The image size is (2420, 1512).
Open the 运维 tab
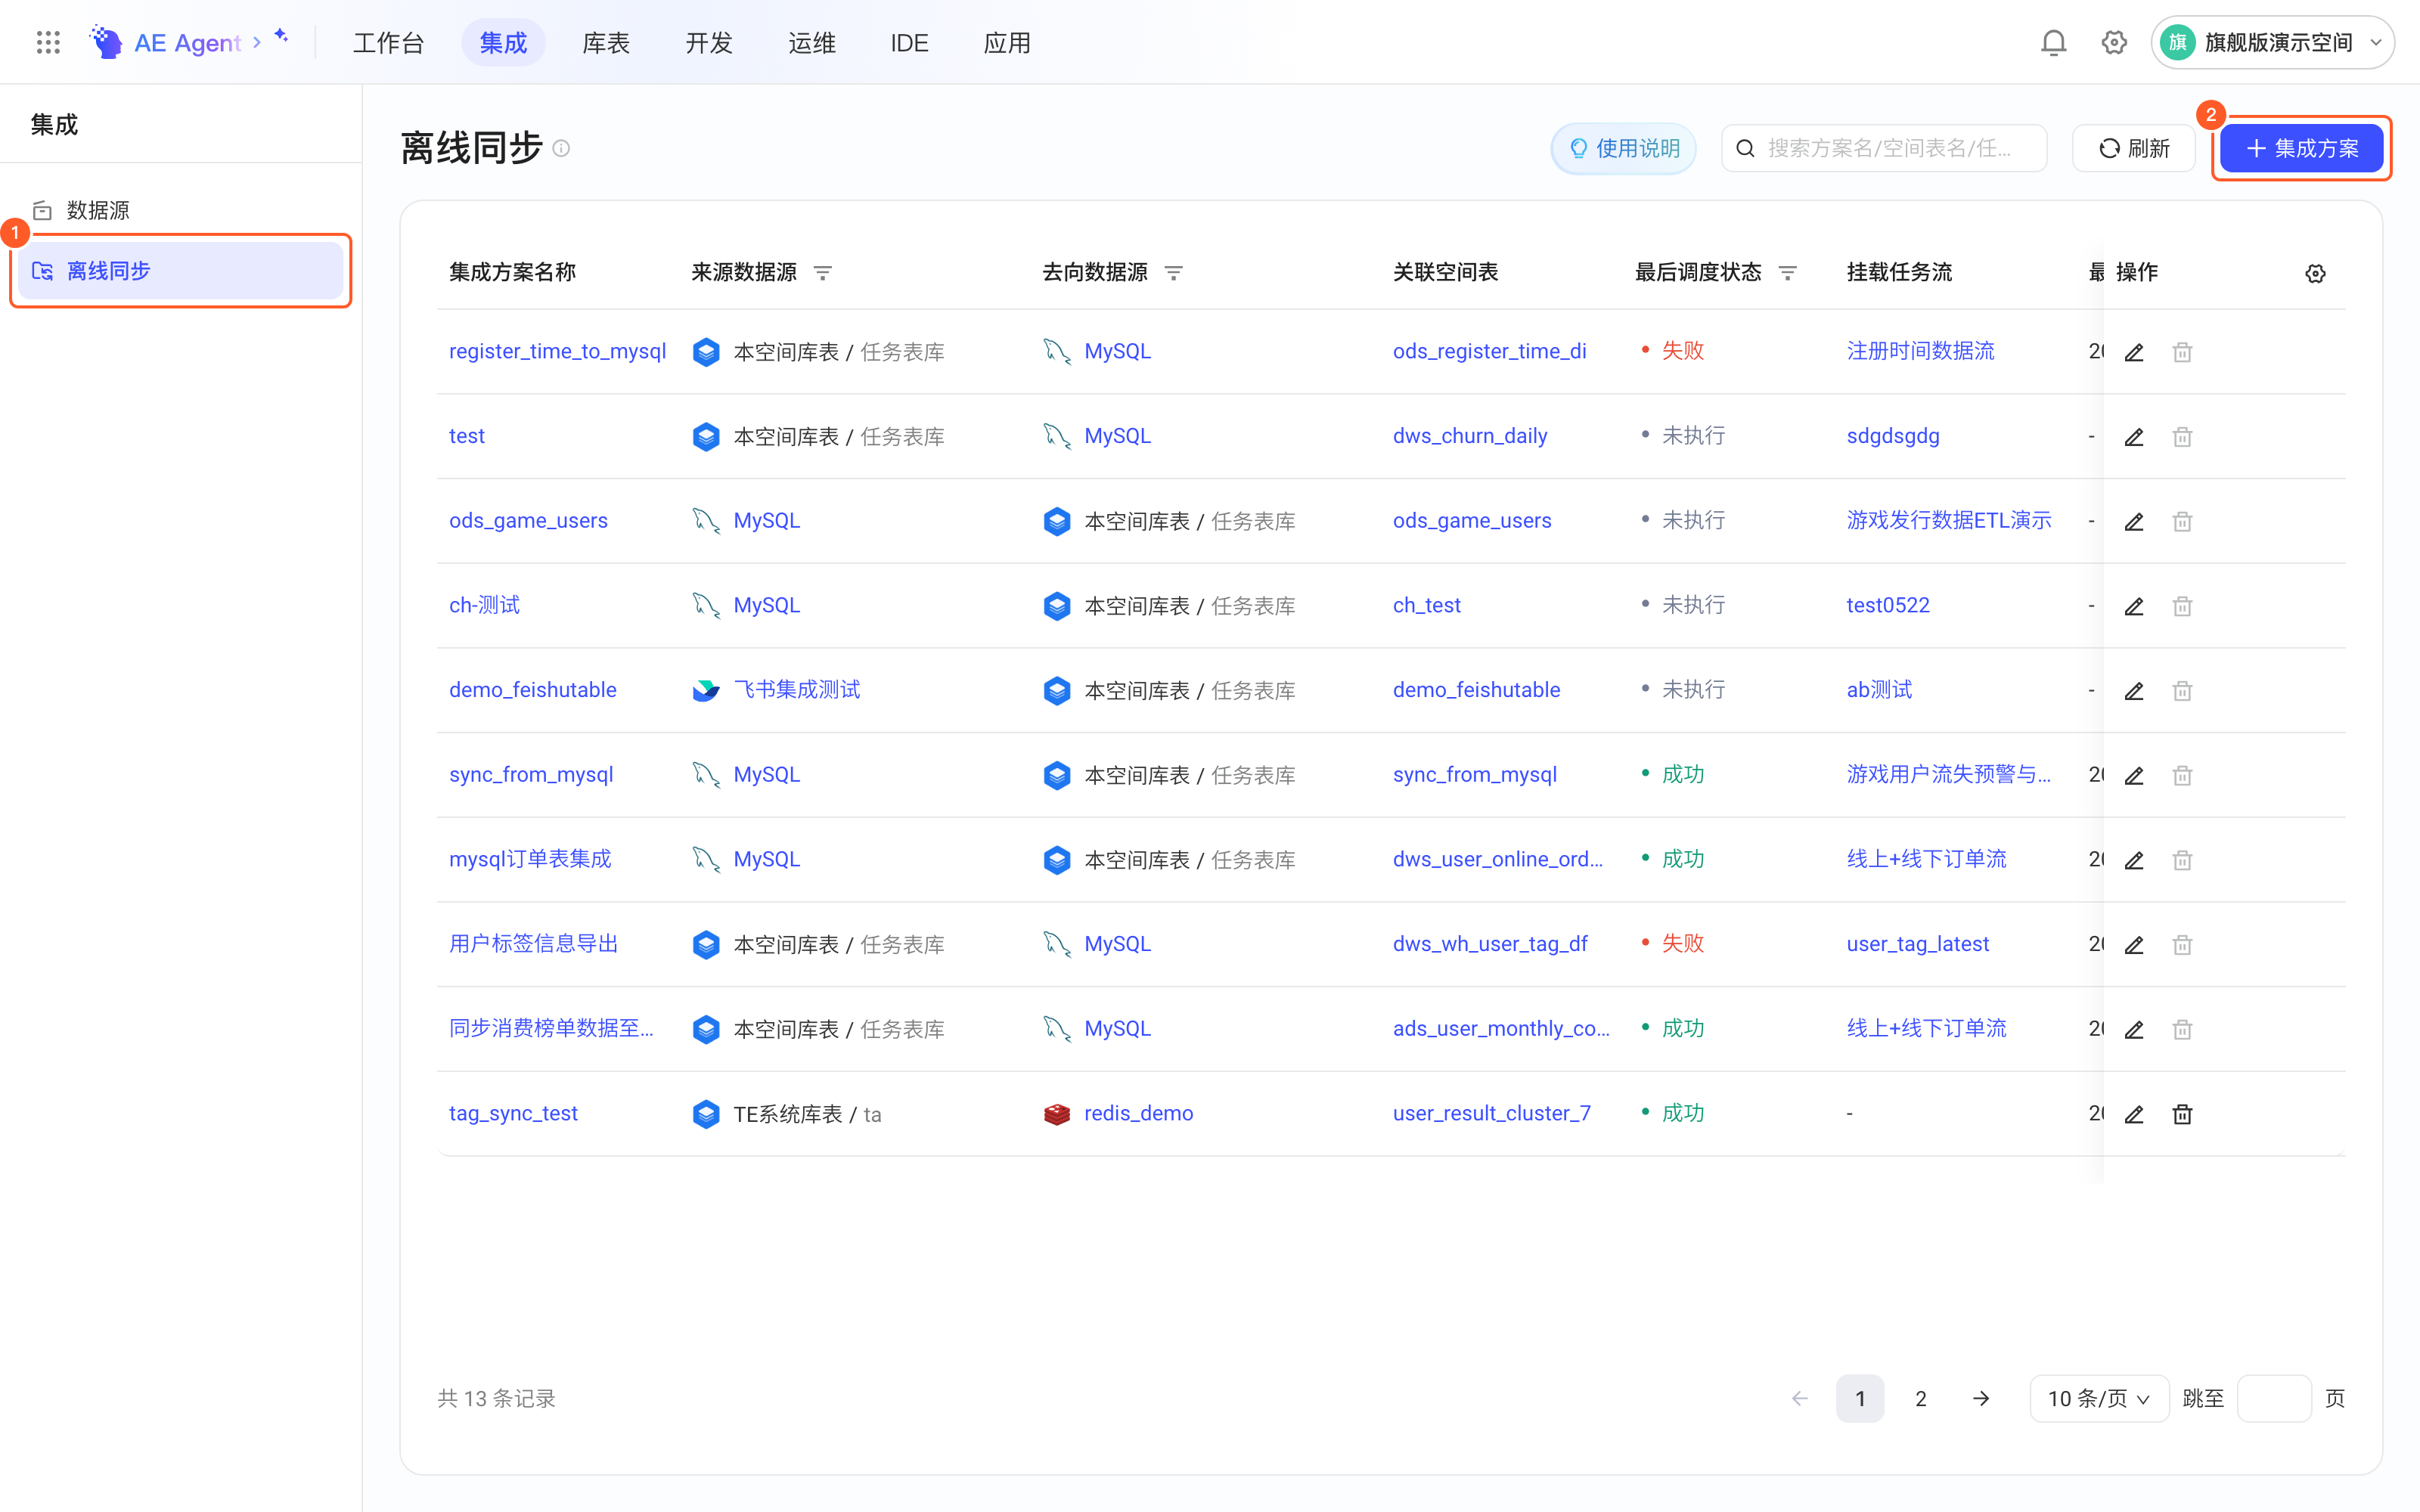click(811, 43)
